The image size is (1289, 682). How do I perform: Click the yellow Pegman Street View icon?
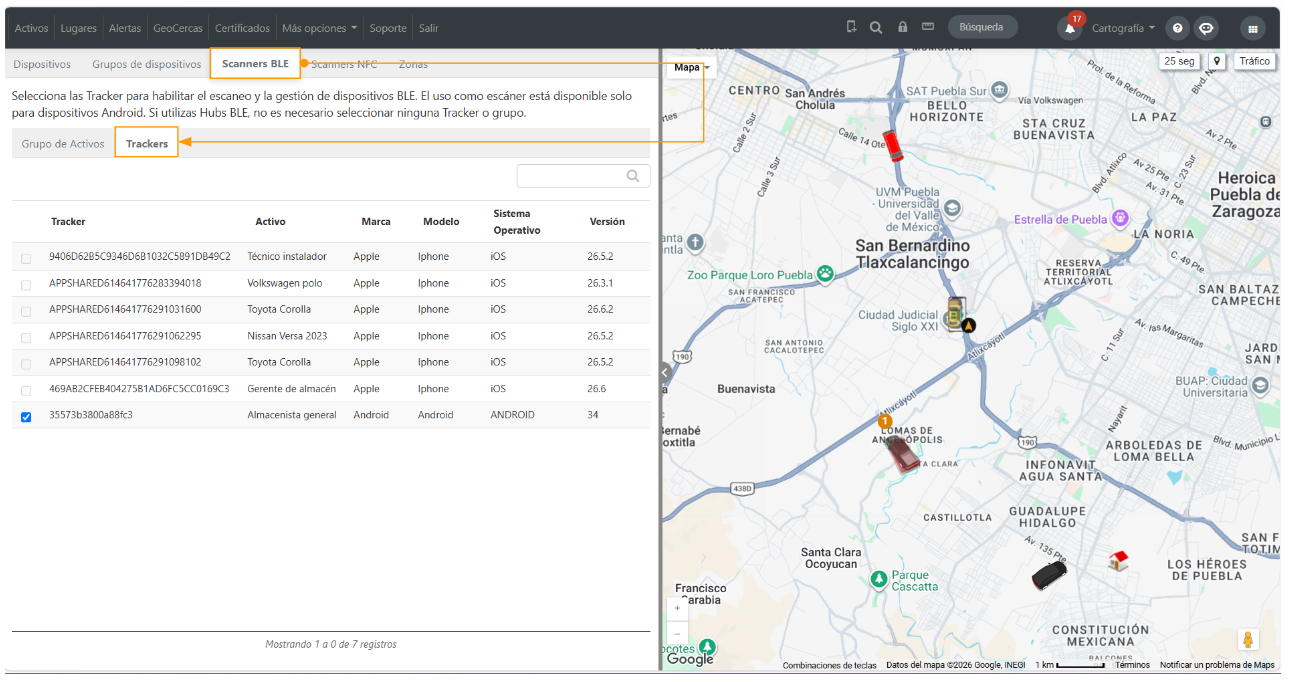click(1248, 640)
